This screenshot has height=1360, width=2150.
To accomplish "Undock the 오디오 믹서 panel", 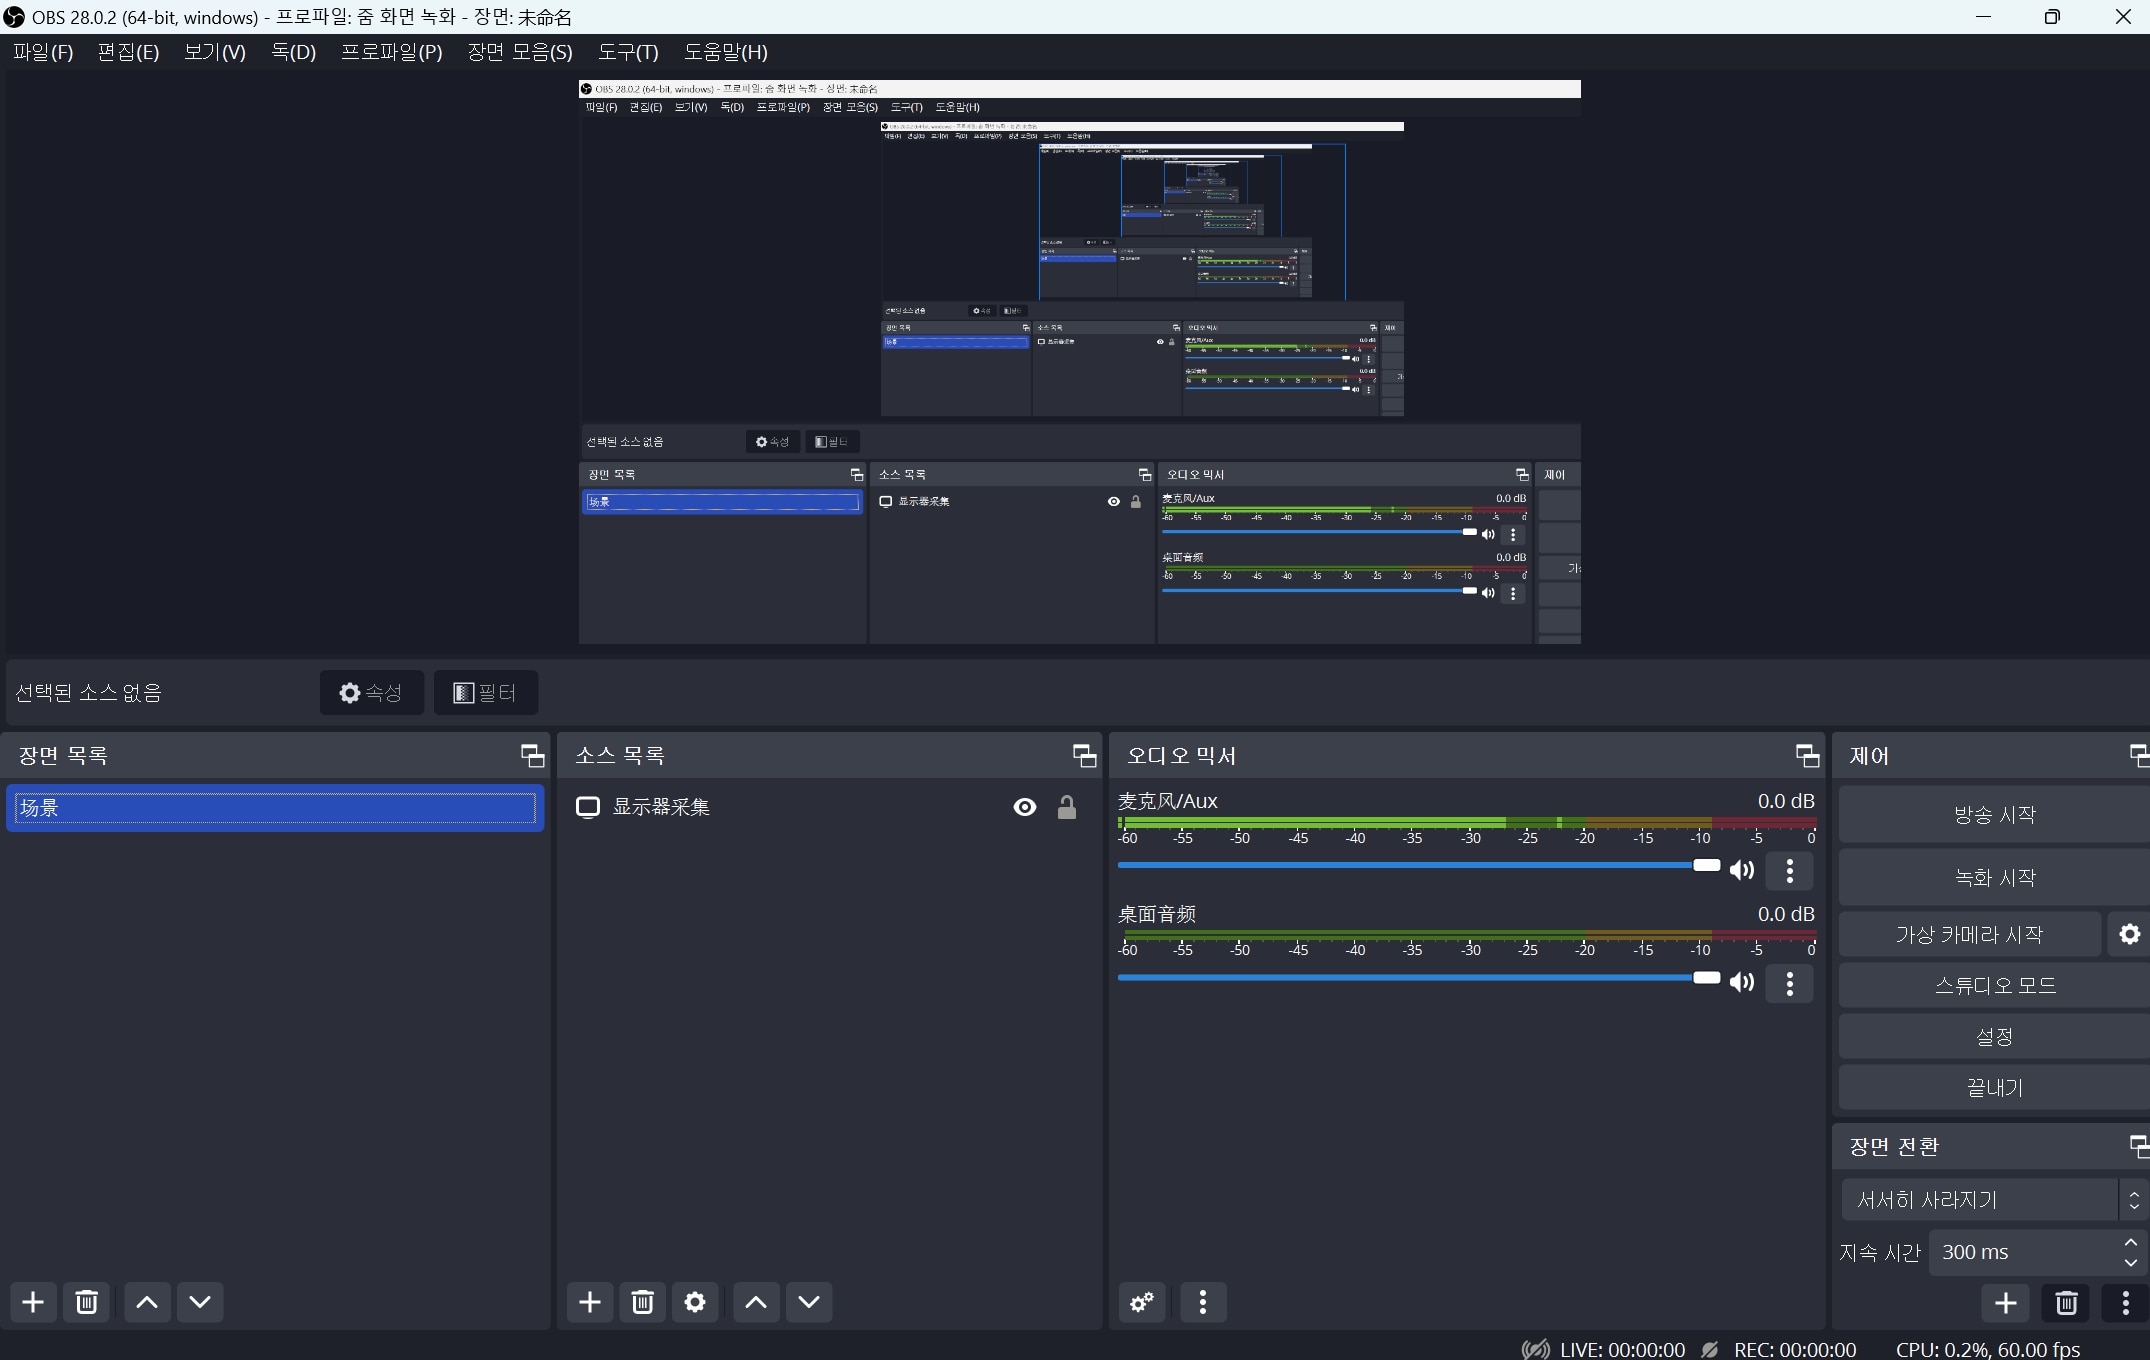I will pos(1808,756).
